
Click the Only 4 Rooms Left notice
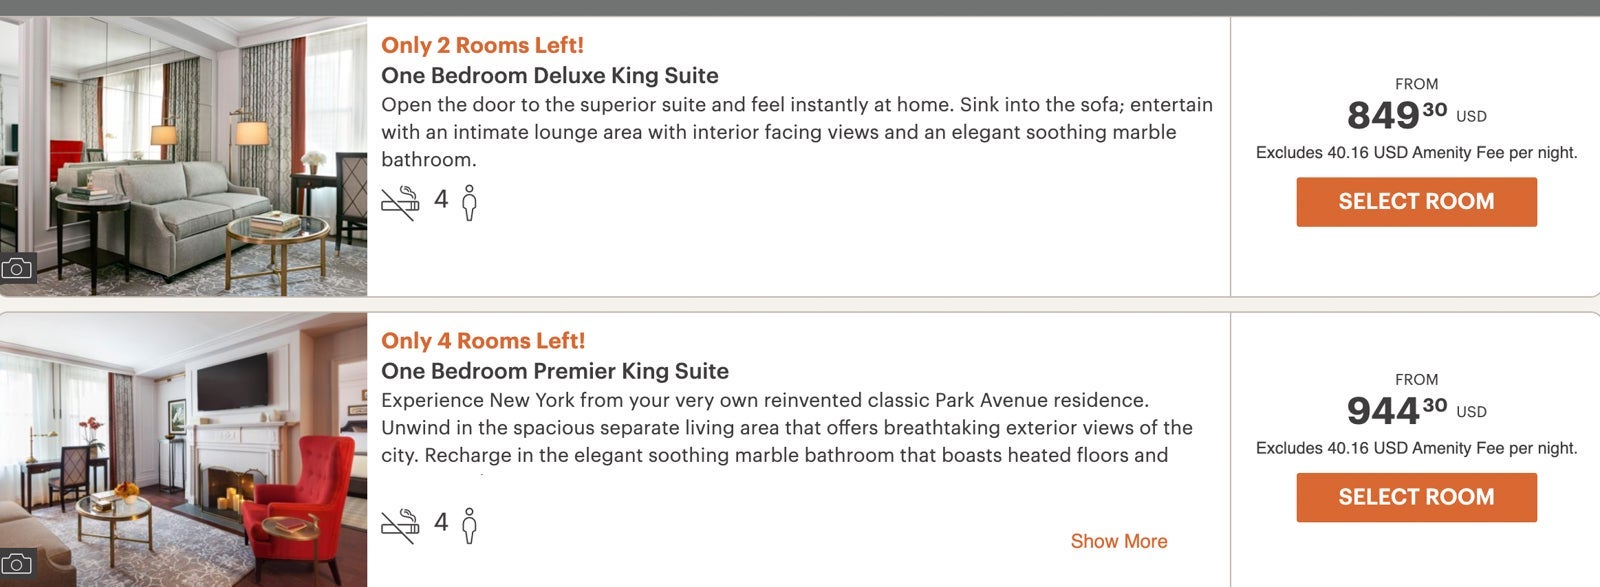point(482,341)
